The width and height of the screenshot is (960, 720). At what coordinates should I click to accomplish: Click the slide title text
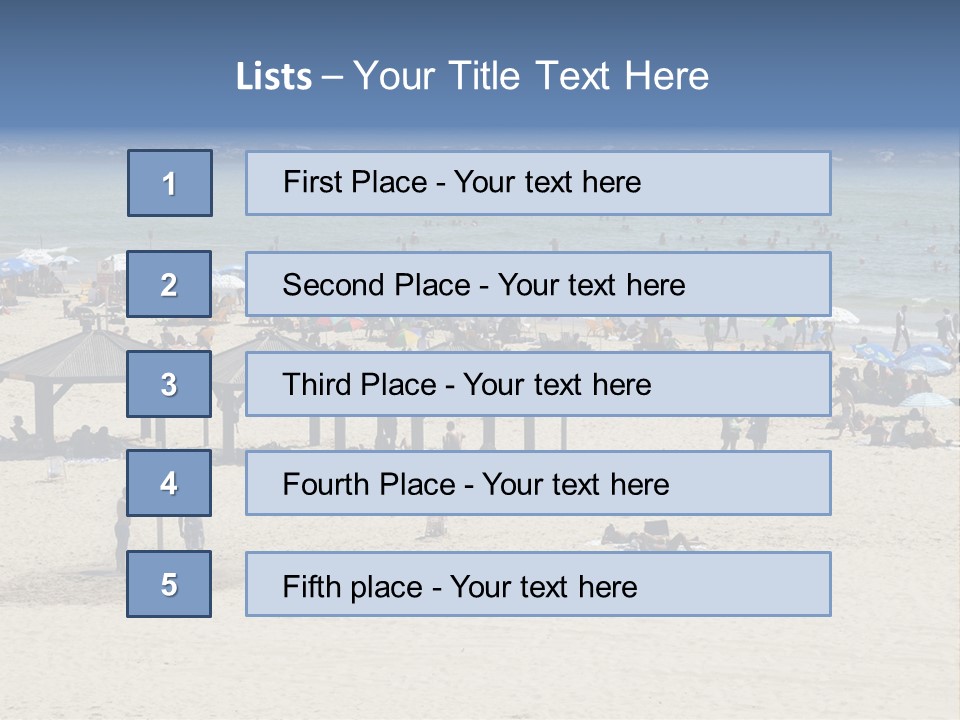pos(472,76)
